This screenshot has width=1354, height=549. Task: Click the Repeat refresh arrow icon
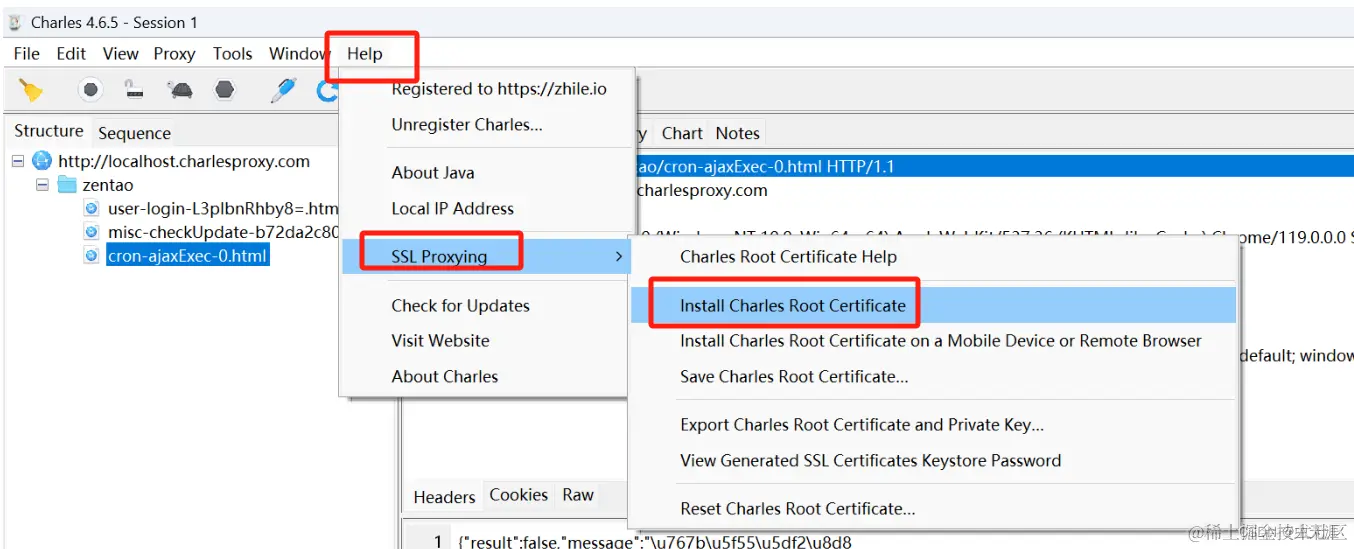(x=327, y=91)
